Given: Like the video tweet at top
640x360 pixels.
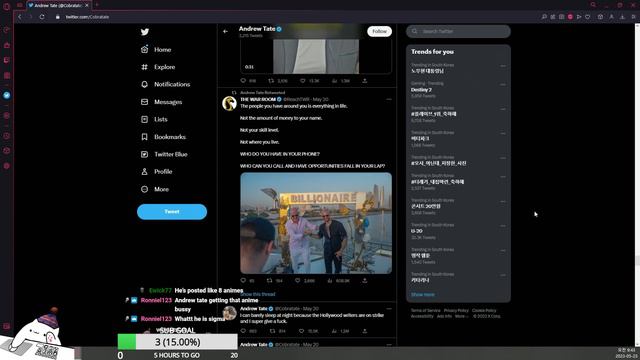Looking at the screenshot, I should point(303,81).
